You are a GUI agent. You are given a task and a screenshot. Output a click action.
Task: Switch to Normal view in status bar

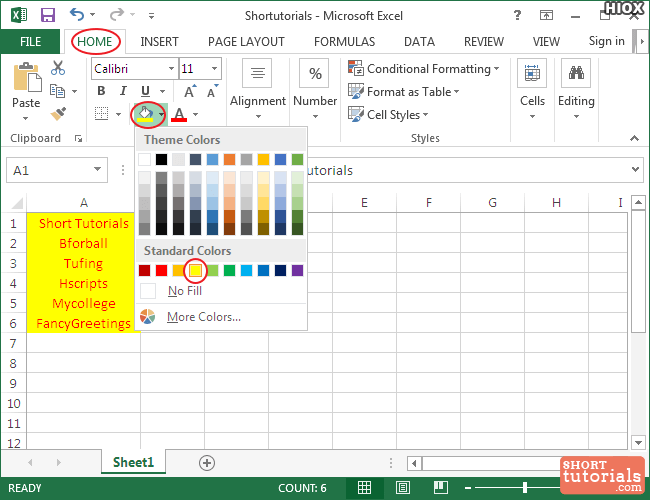(364, 488)
